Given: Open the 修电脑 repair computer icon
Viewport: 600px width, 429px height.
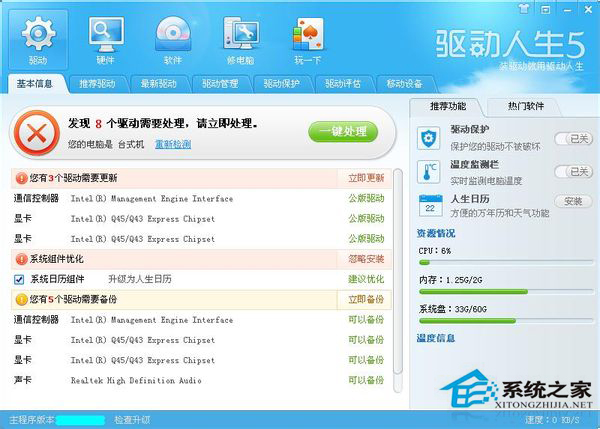Looking at the screenshot, I should (x=239, y=35).
